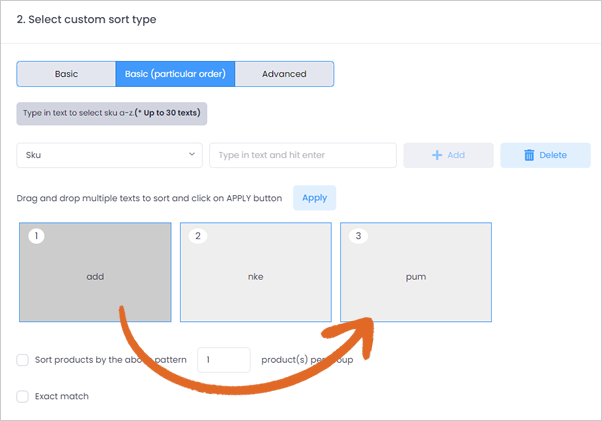Click the 'Drag and drop multiple texts' instruction
Image resolution: width=602 pixels, height=421 pixels.
[x=149, y=198]
